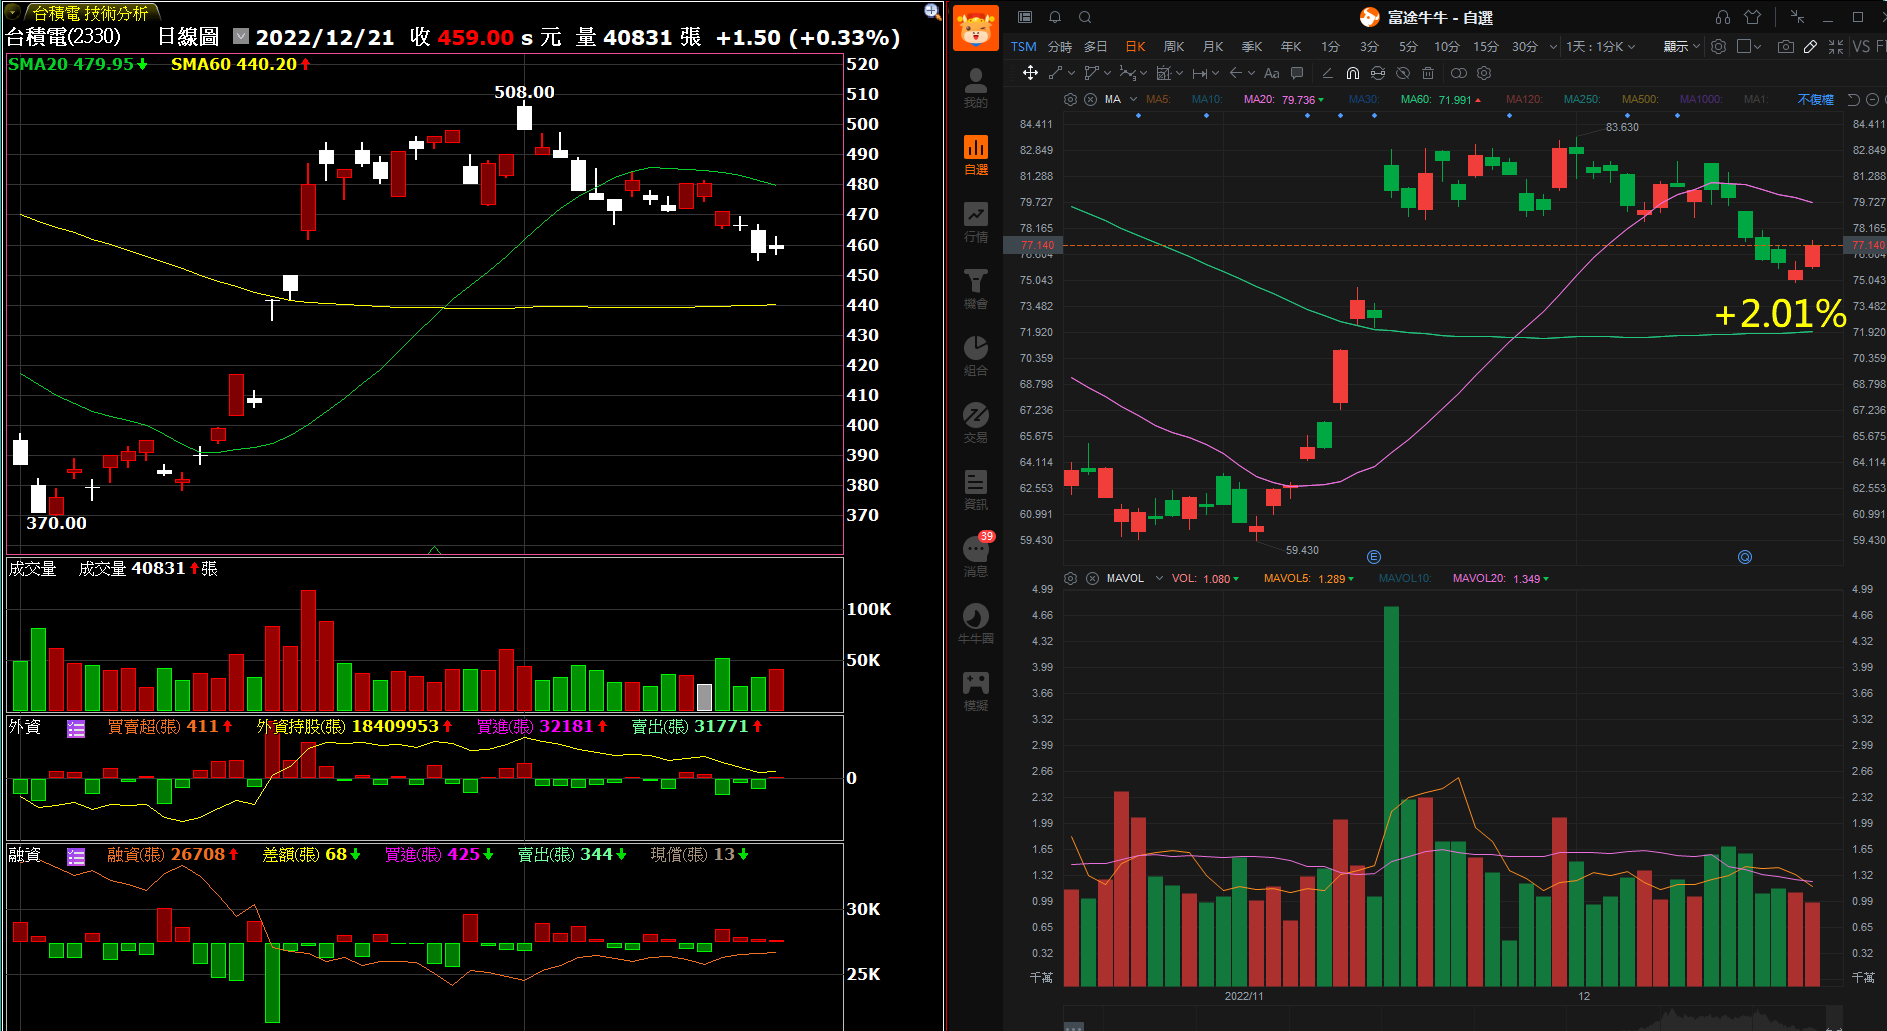This screenshot has height=1031, width=1887.
Task: Open the 模擬 paper trading sidebar icon
Action: coord(975,691)
